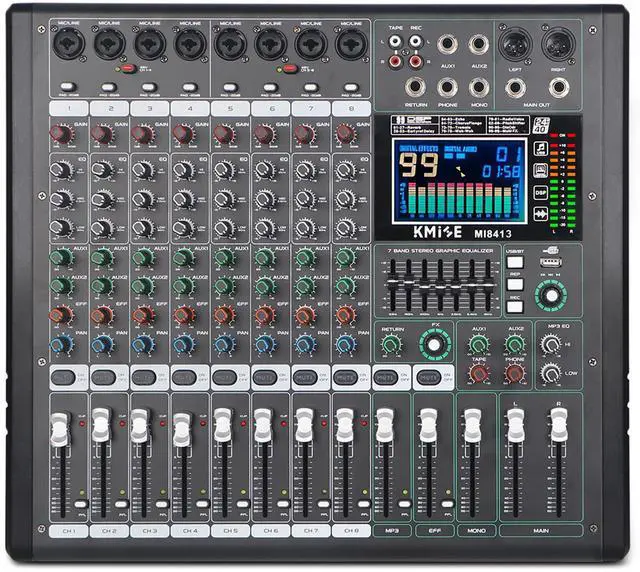Tap the USB music note icon beside display
The image size is (640, 572).
click(x=541, y=149)
